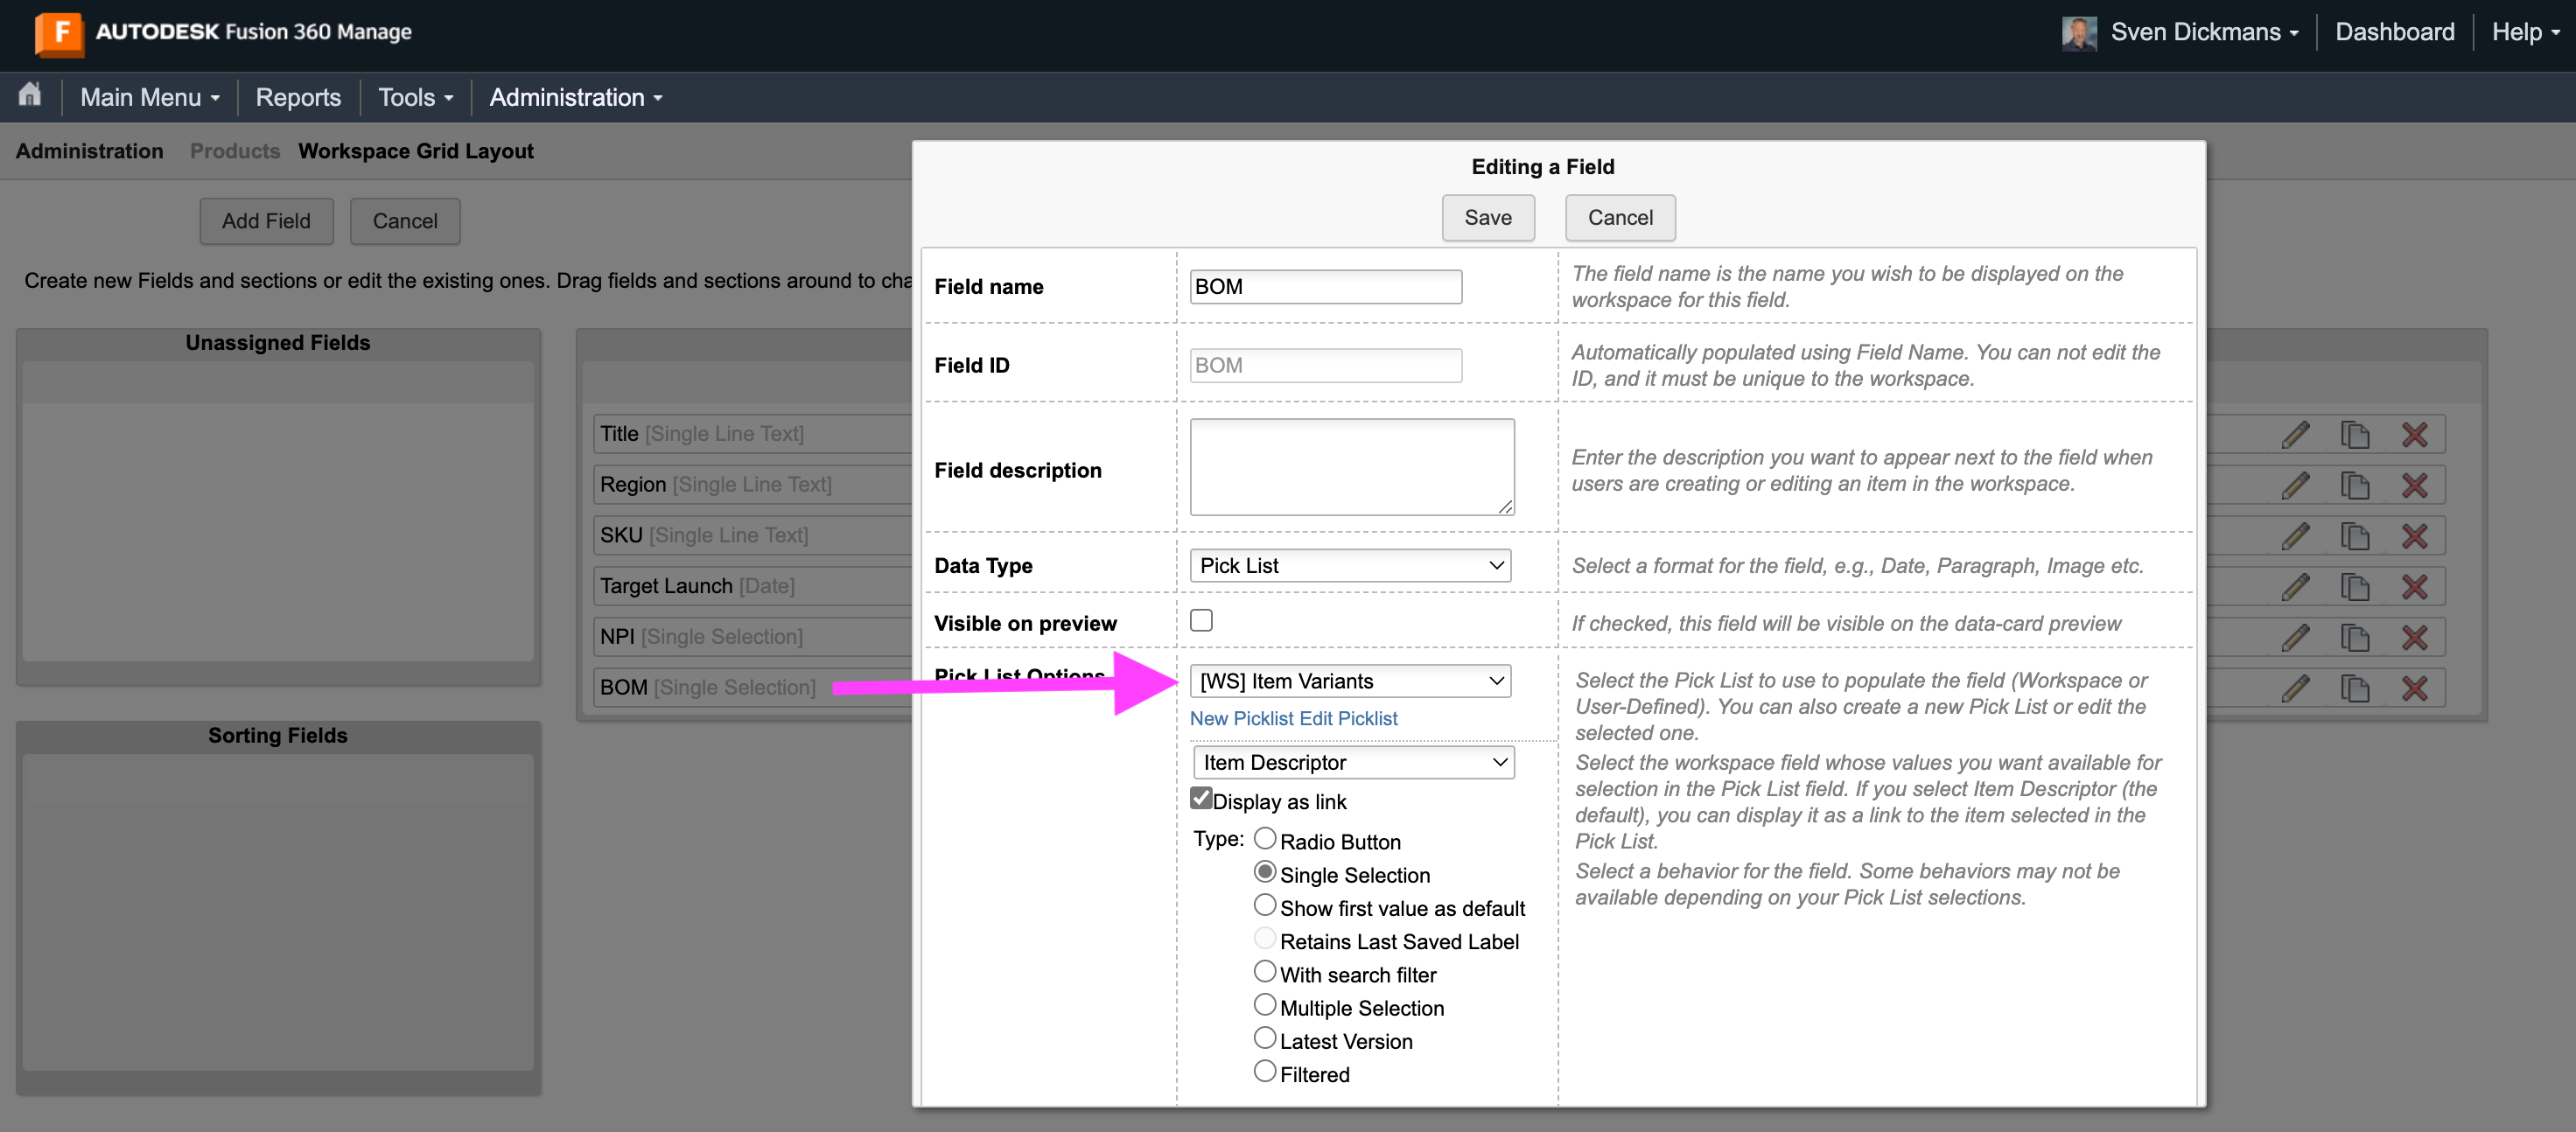Enable the Visible on preview checkbox
This screenshot has height=1132, width=2576.
pyautogui.click(x=1201, y=621)
